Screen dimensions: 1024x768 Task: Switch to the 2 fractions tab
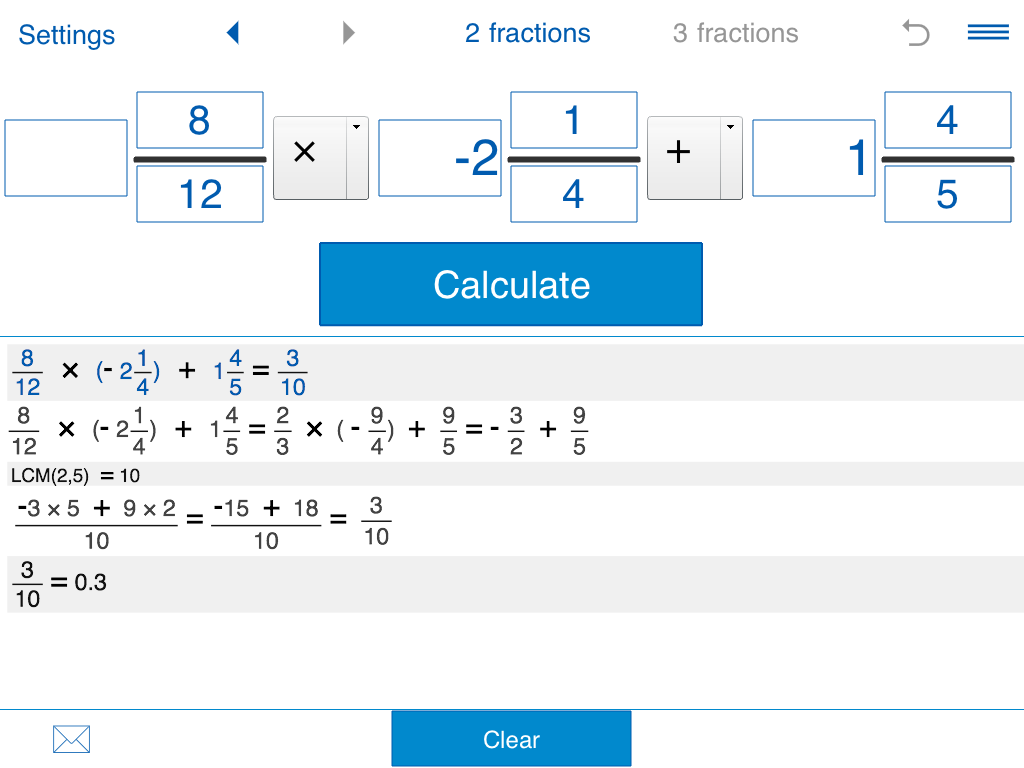pyautogui.click(x=527, y=34)
